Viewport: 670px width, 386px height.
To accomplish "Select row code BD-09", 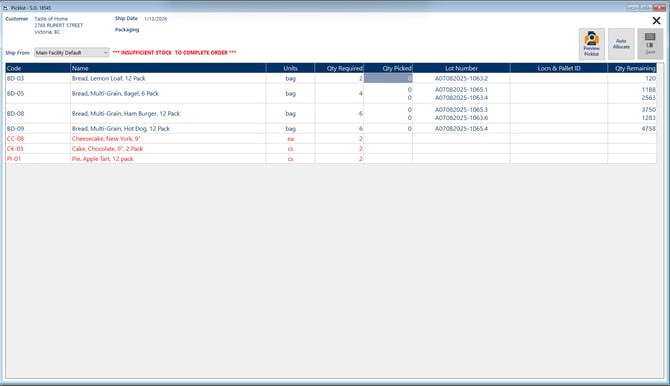I will click(x=15, y=128).
